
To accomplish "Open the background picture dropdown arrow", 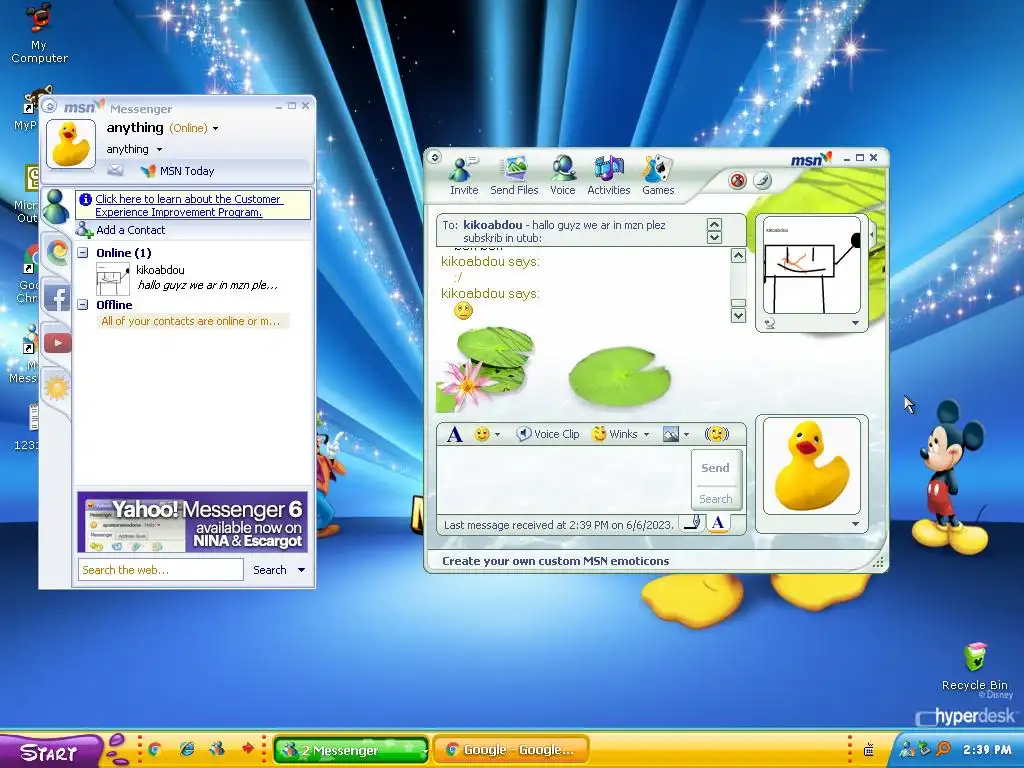I will pos(686,434).
